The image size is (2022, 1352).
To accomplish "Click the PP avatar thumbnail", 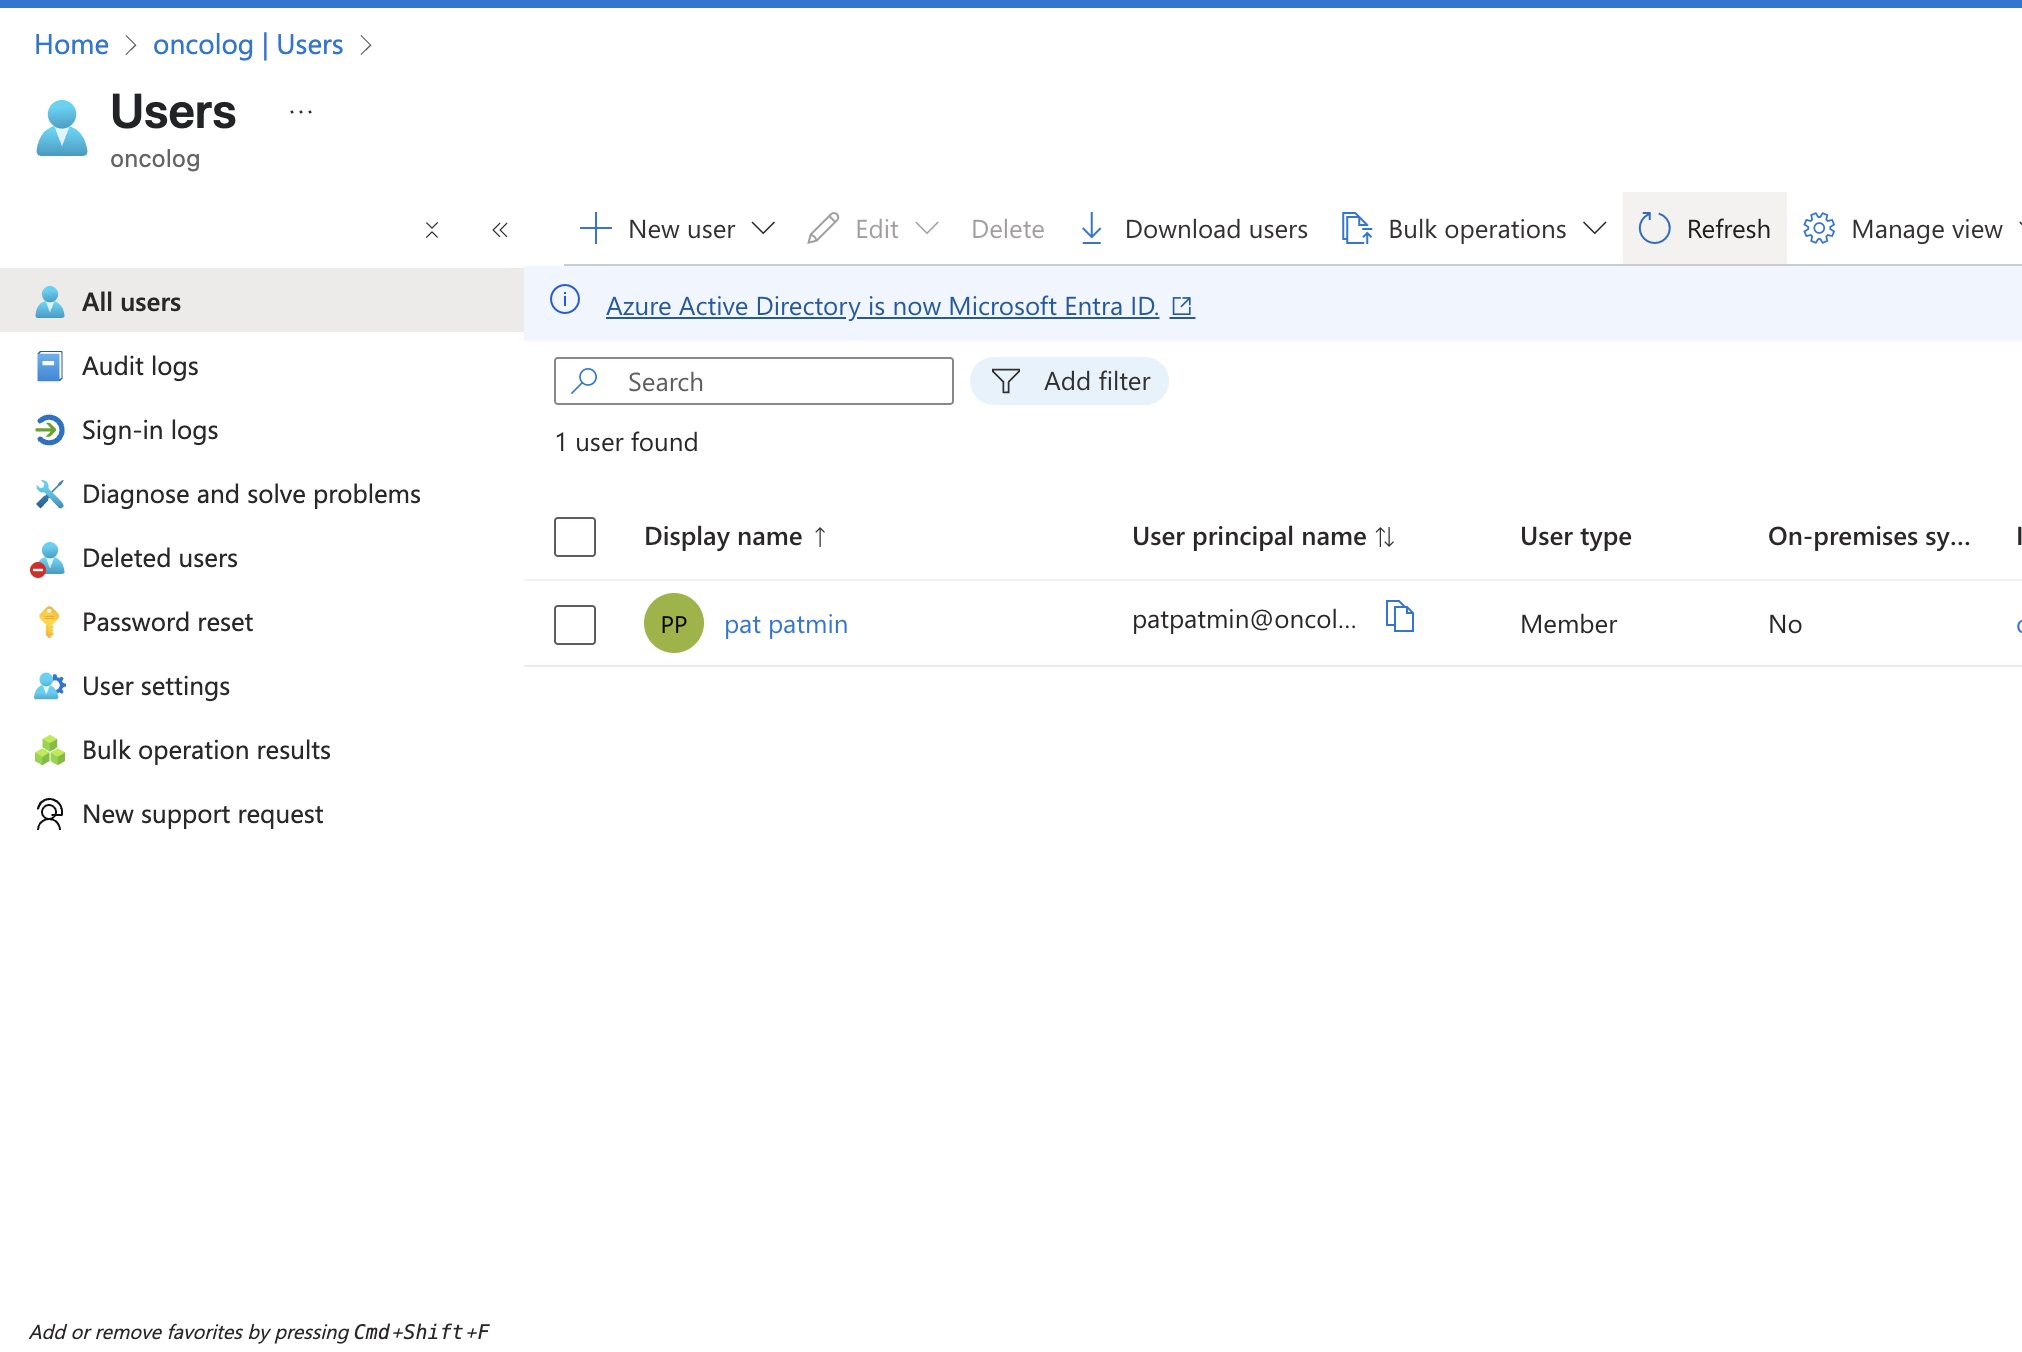I will (674, 623).
